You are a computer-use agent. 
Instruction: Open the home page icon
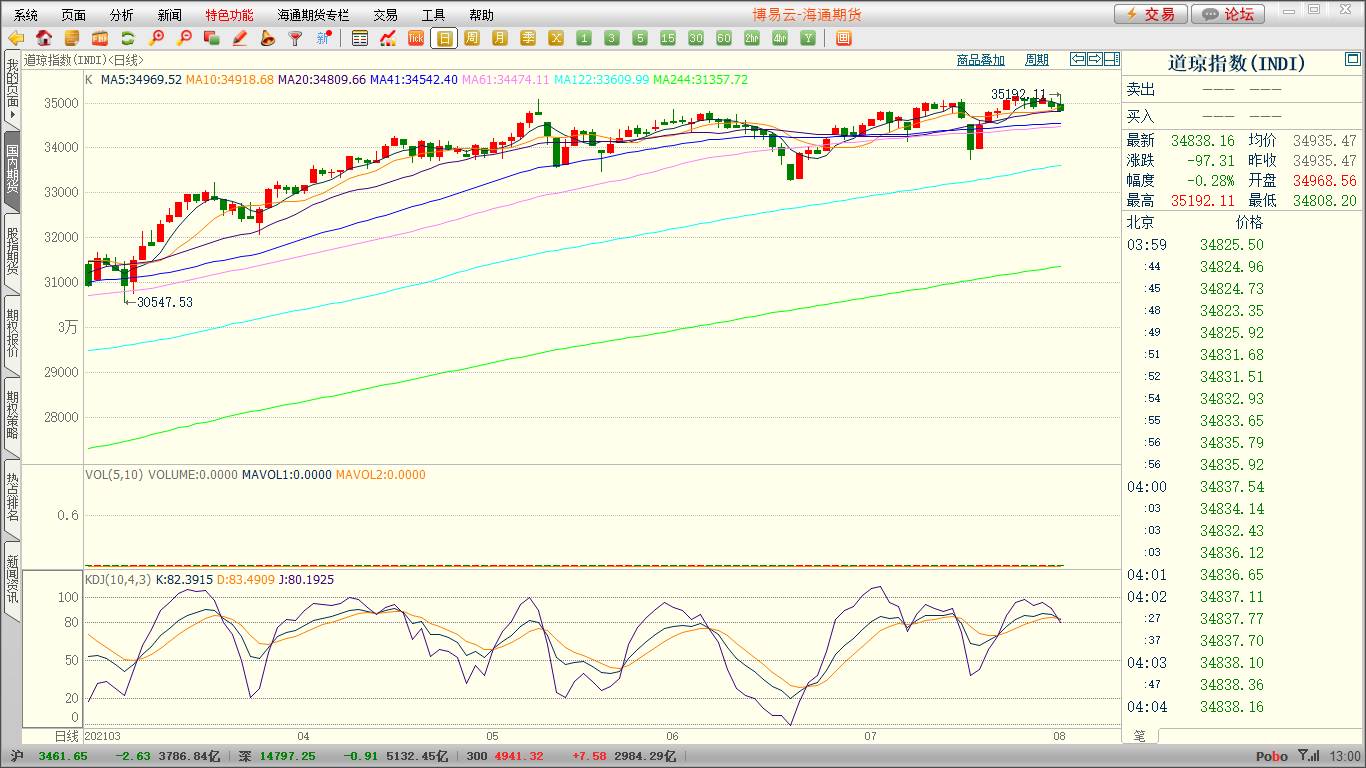(44, 38)
